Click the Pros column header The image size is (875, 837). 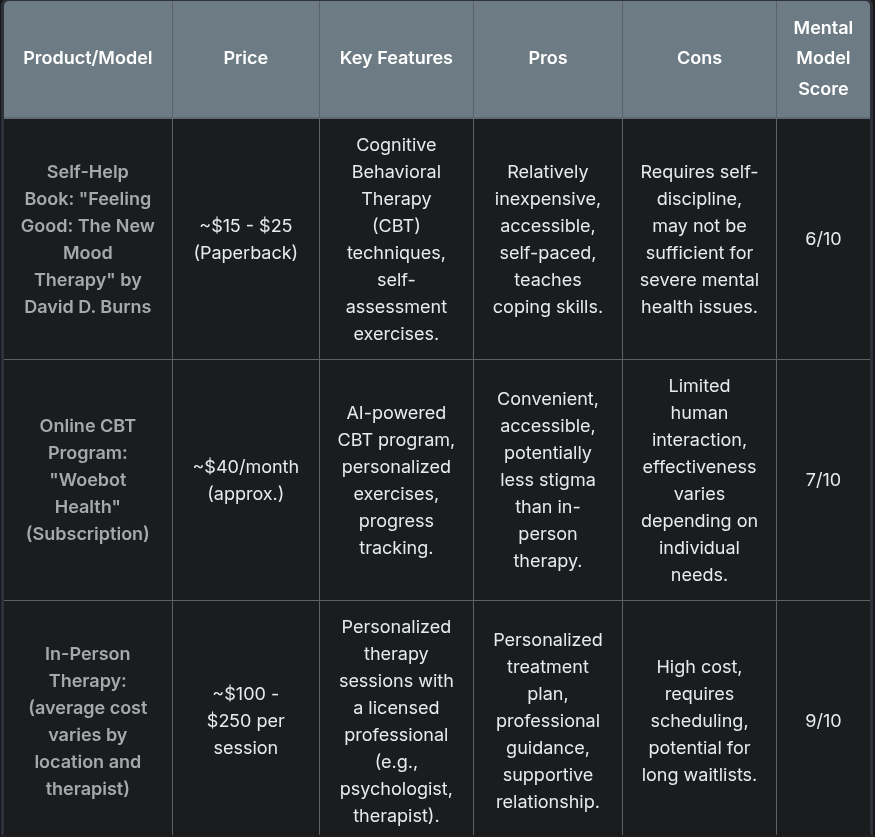click(547, 58)
